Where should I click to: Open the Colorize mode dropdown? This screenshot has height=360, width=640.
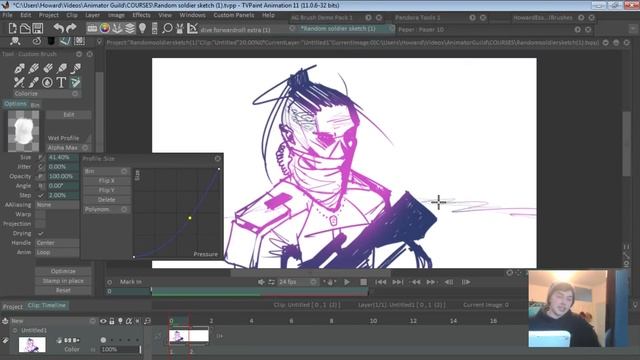pos(46,94)
